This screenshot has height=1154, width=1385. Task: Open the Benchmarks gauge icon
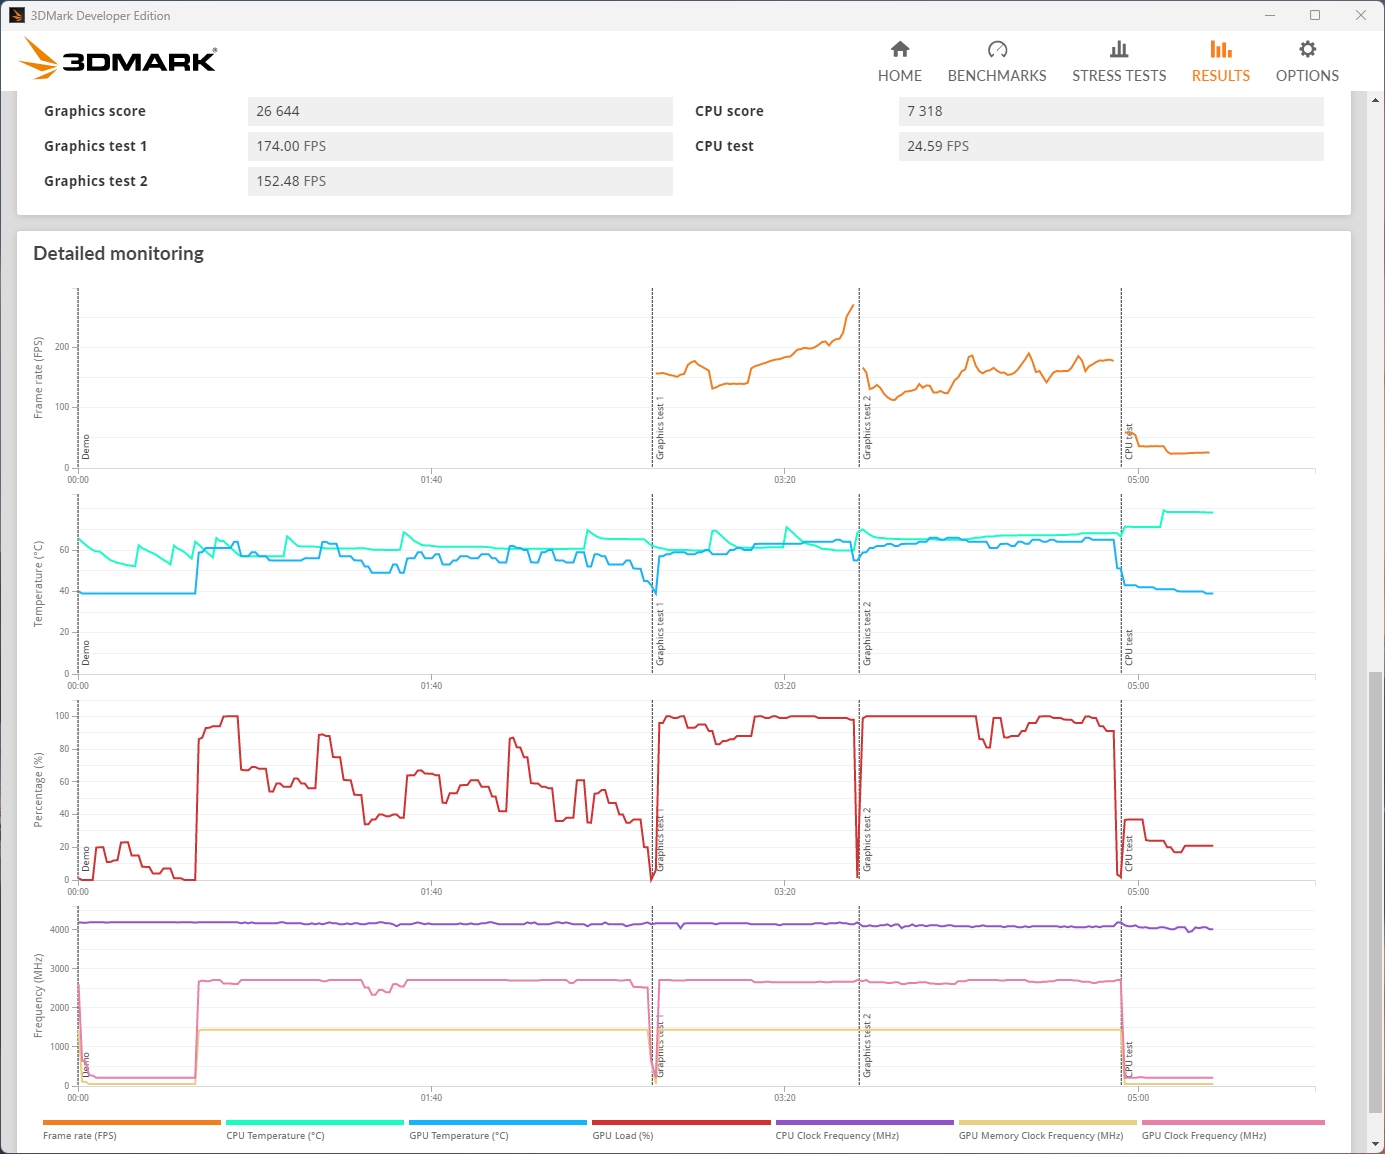click(997, 49)
